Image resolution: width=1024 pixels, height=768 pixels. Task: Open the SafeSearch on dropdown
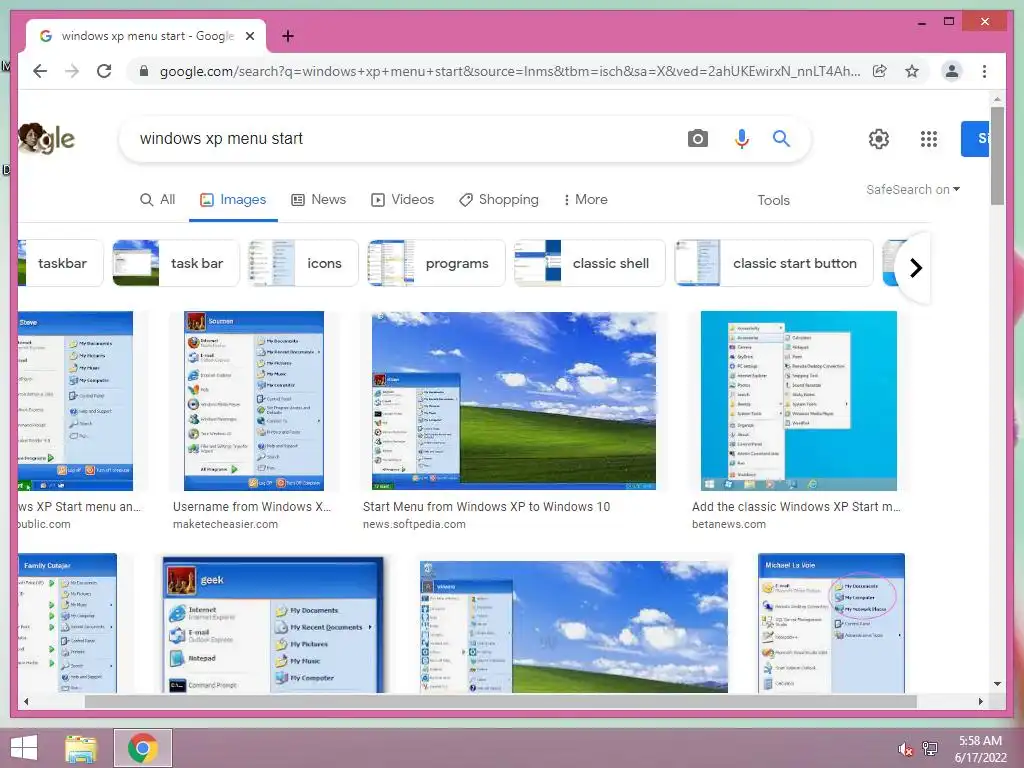pos(913,189)
